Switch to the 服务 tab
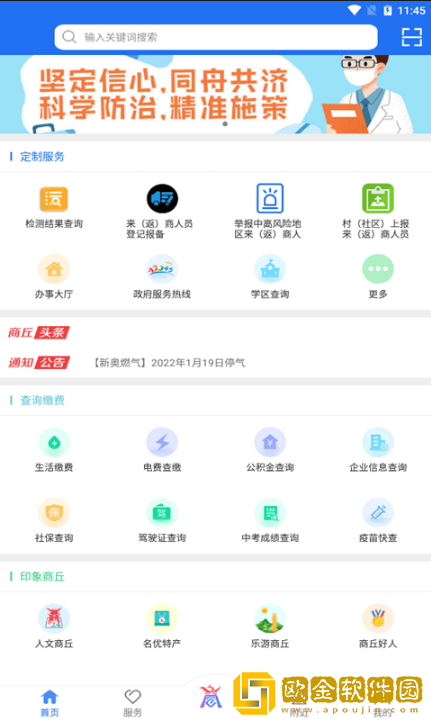 [133, 703]
